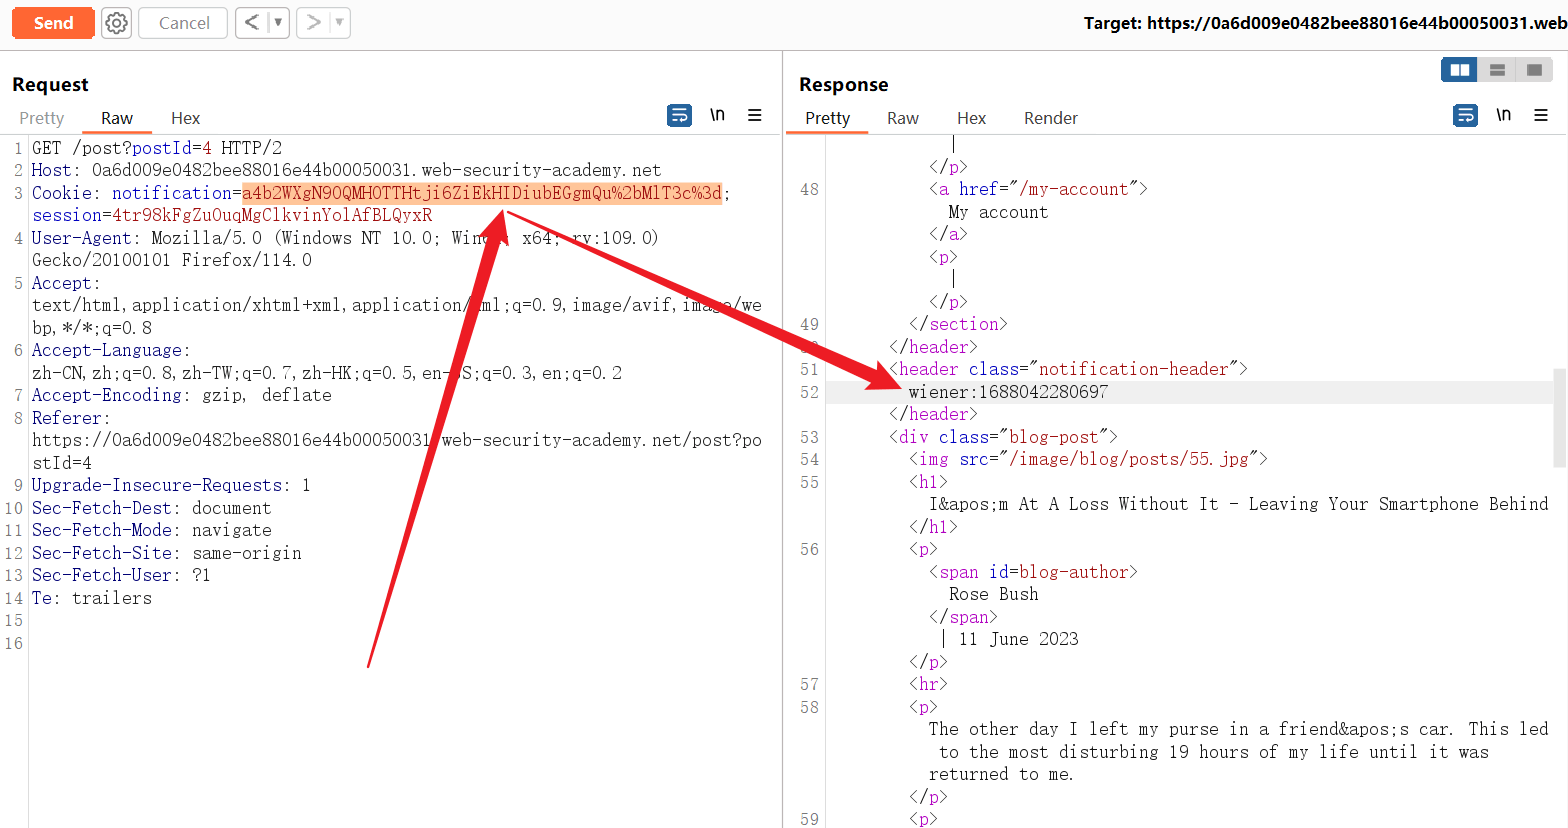This screenshot has width=1568, height=828.
Task: Switch to combined tabbed layout view
Action: tap(1534, 70)
